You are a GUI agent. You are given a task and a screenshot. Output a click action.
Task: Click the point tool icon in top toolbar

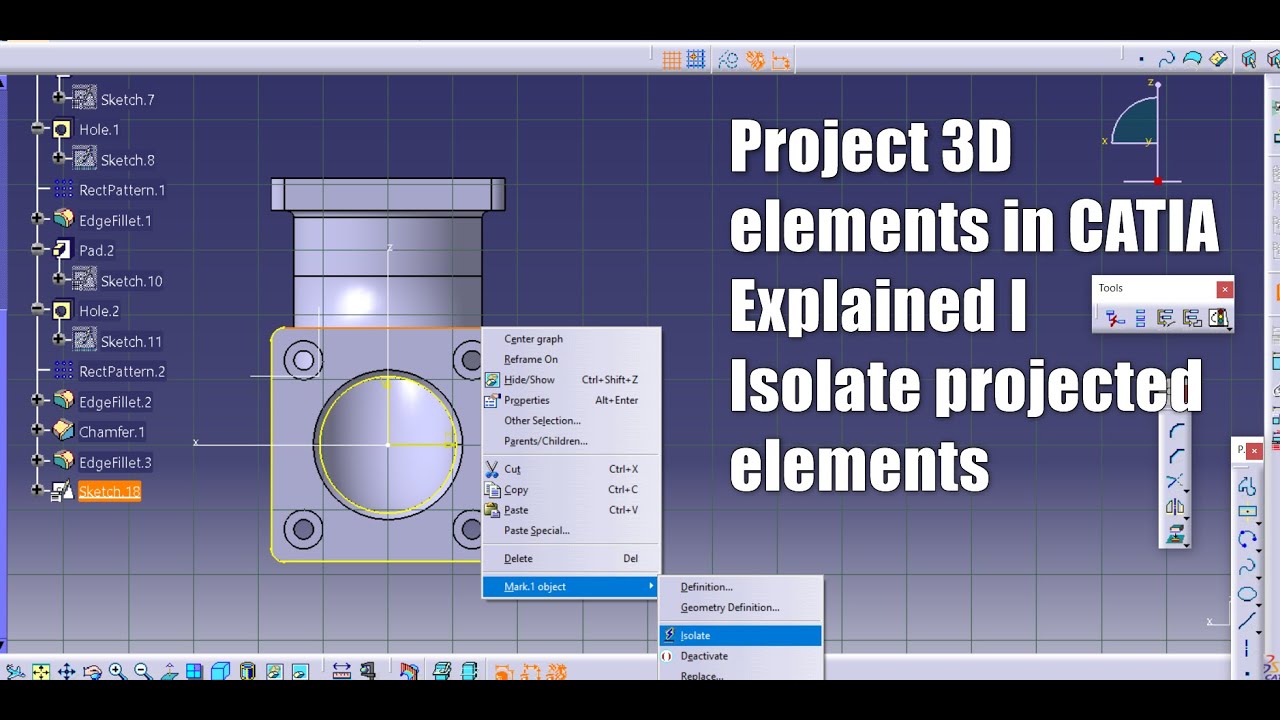pyautogui.click(x=1141, y=60)
